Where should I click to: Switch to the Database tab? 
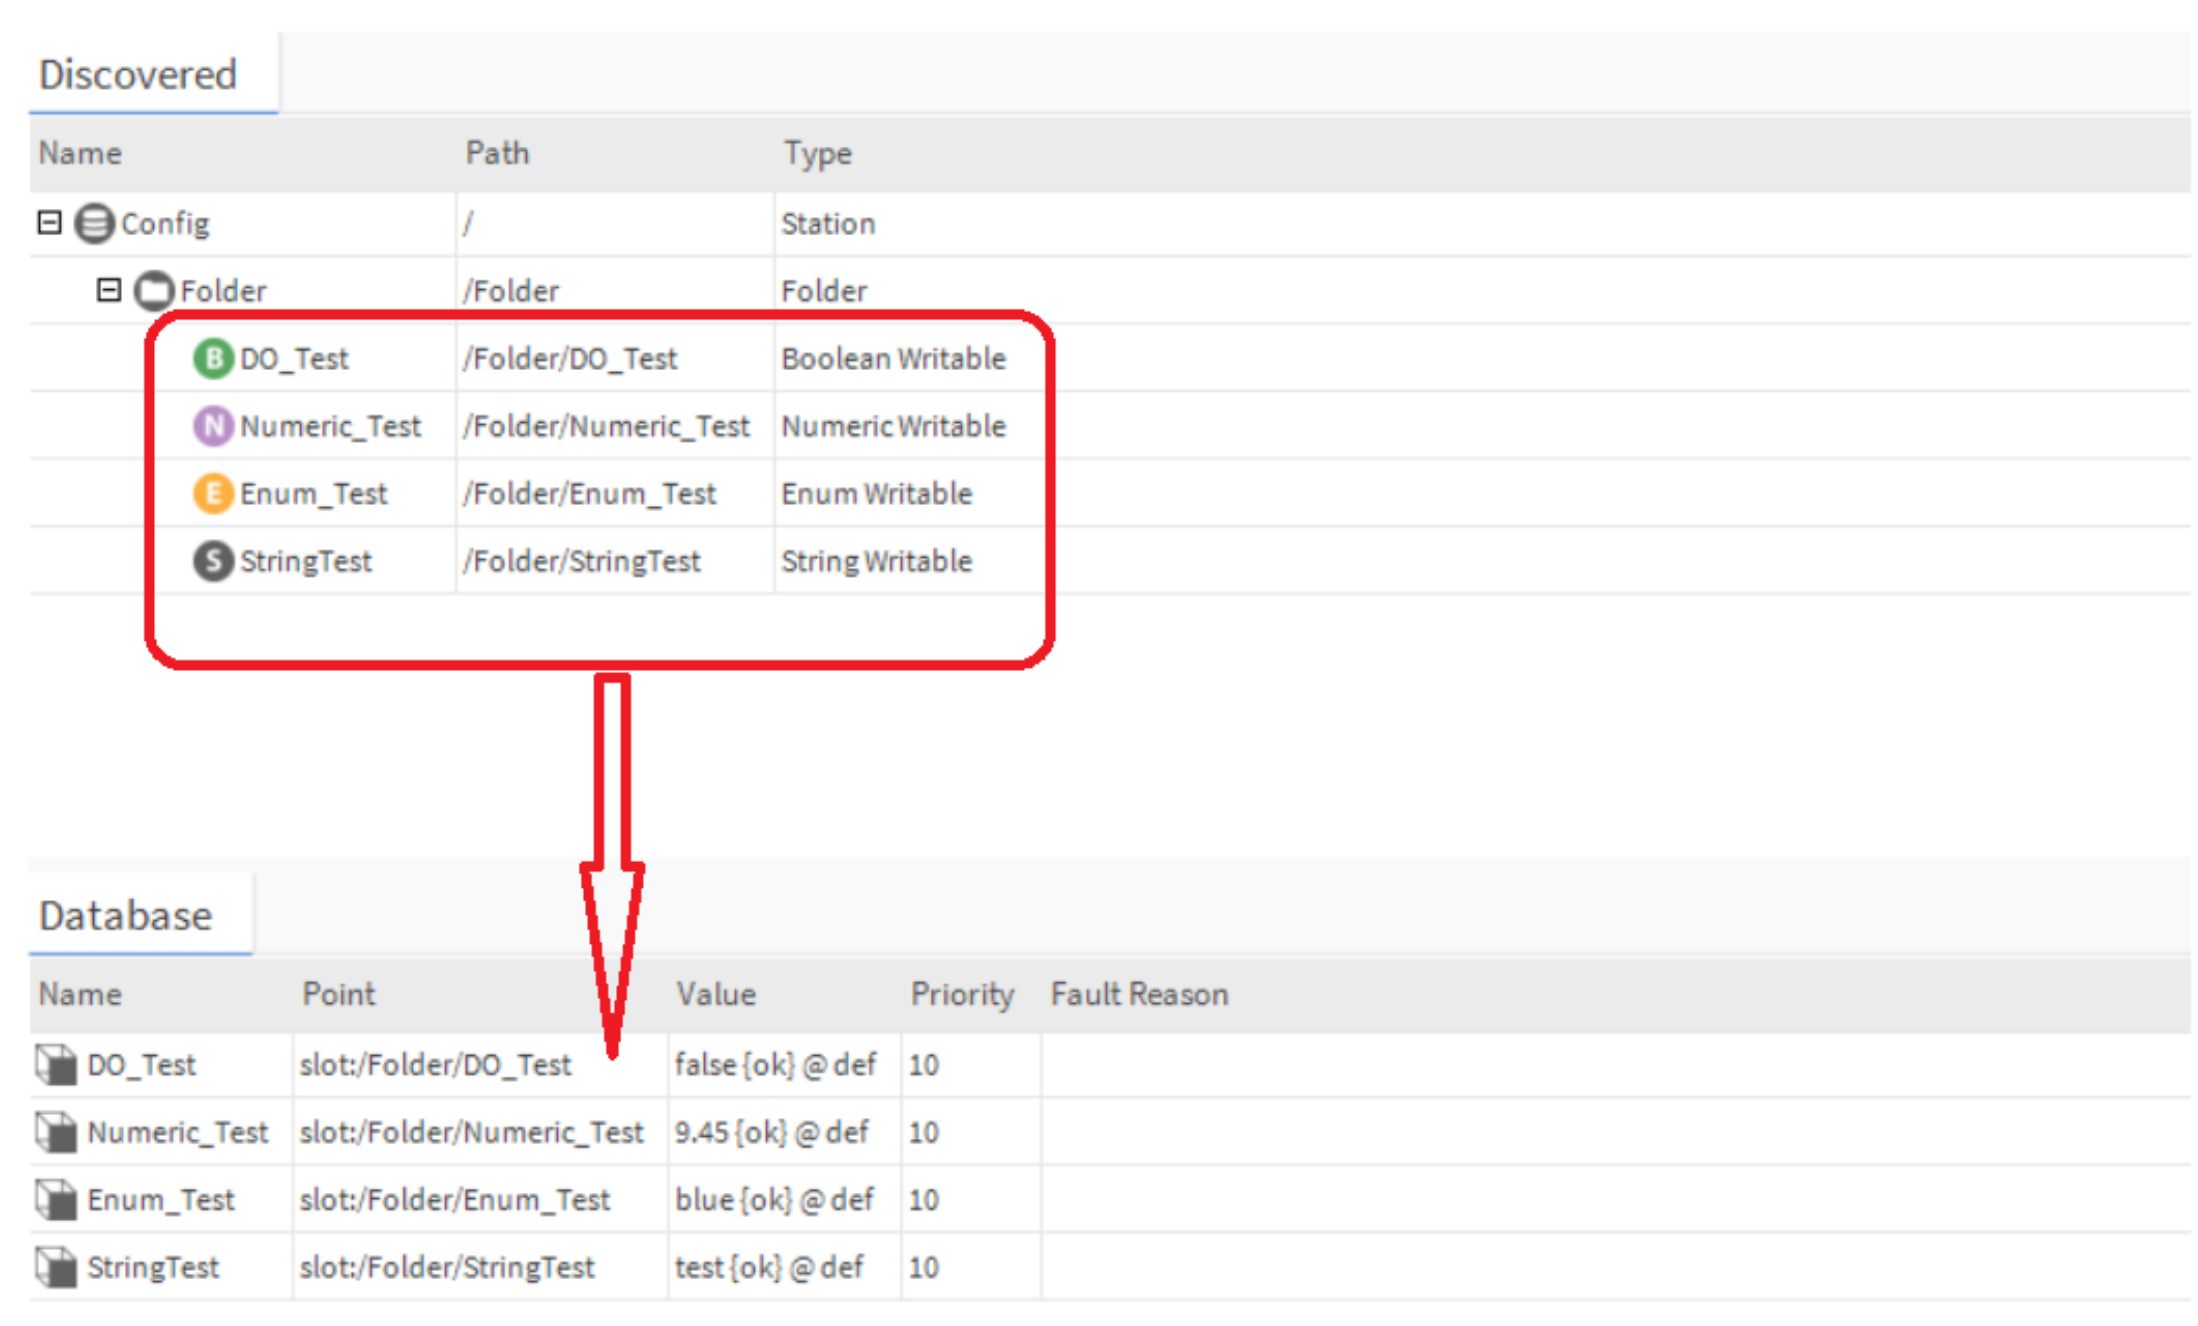click(126, 916)
